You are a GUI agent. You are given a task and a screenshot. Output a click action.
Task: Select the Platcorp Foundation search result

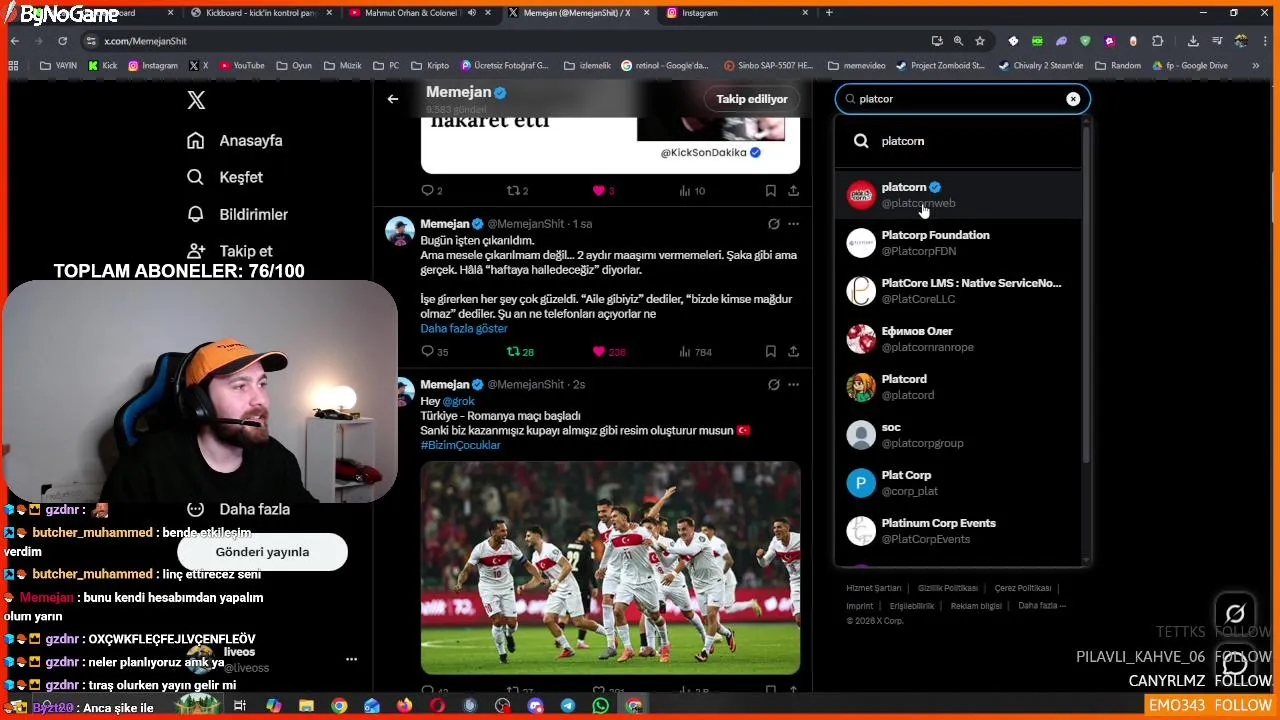(x=958, y=243)
